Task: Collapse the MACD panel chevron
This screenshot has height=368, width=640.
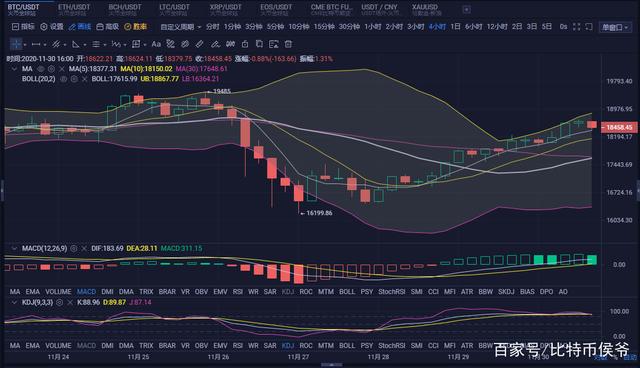Action: click(x=14, y=248)
